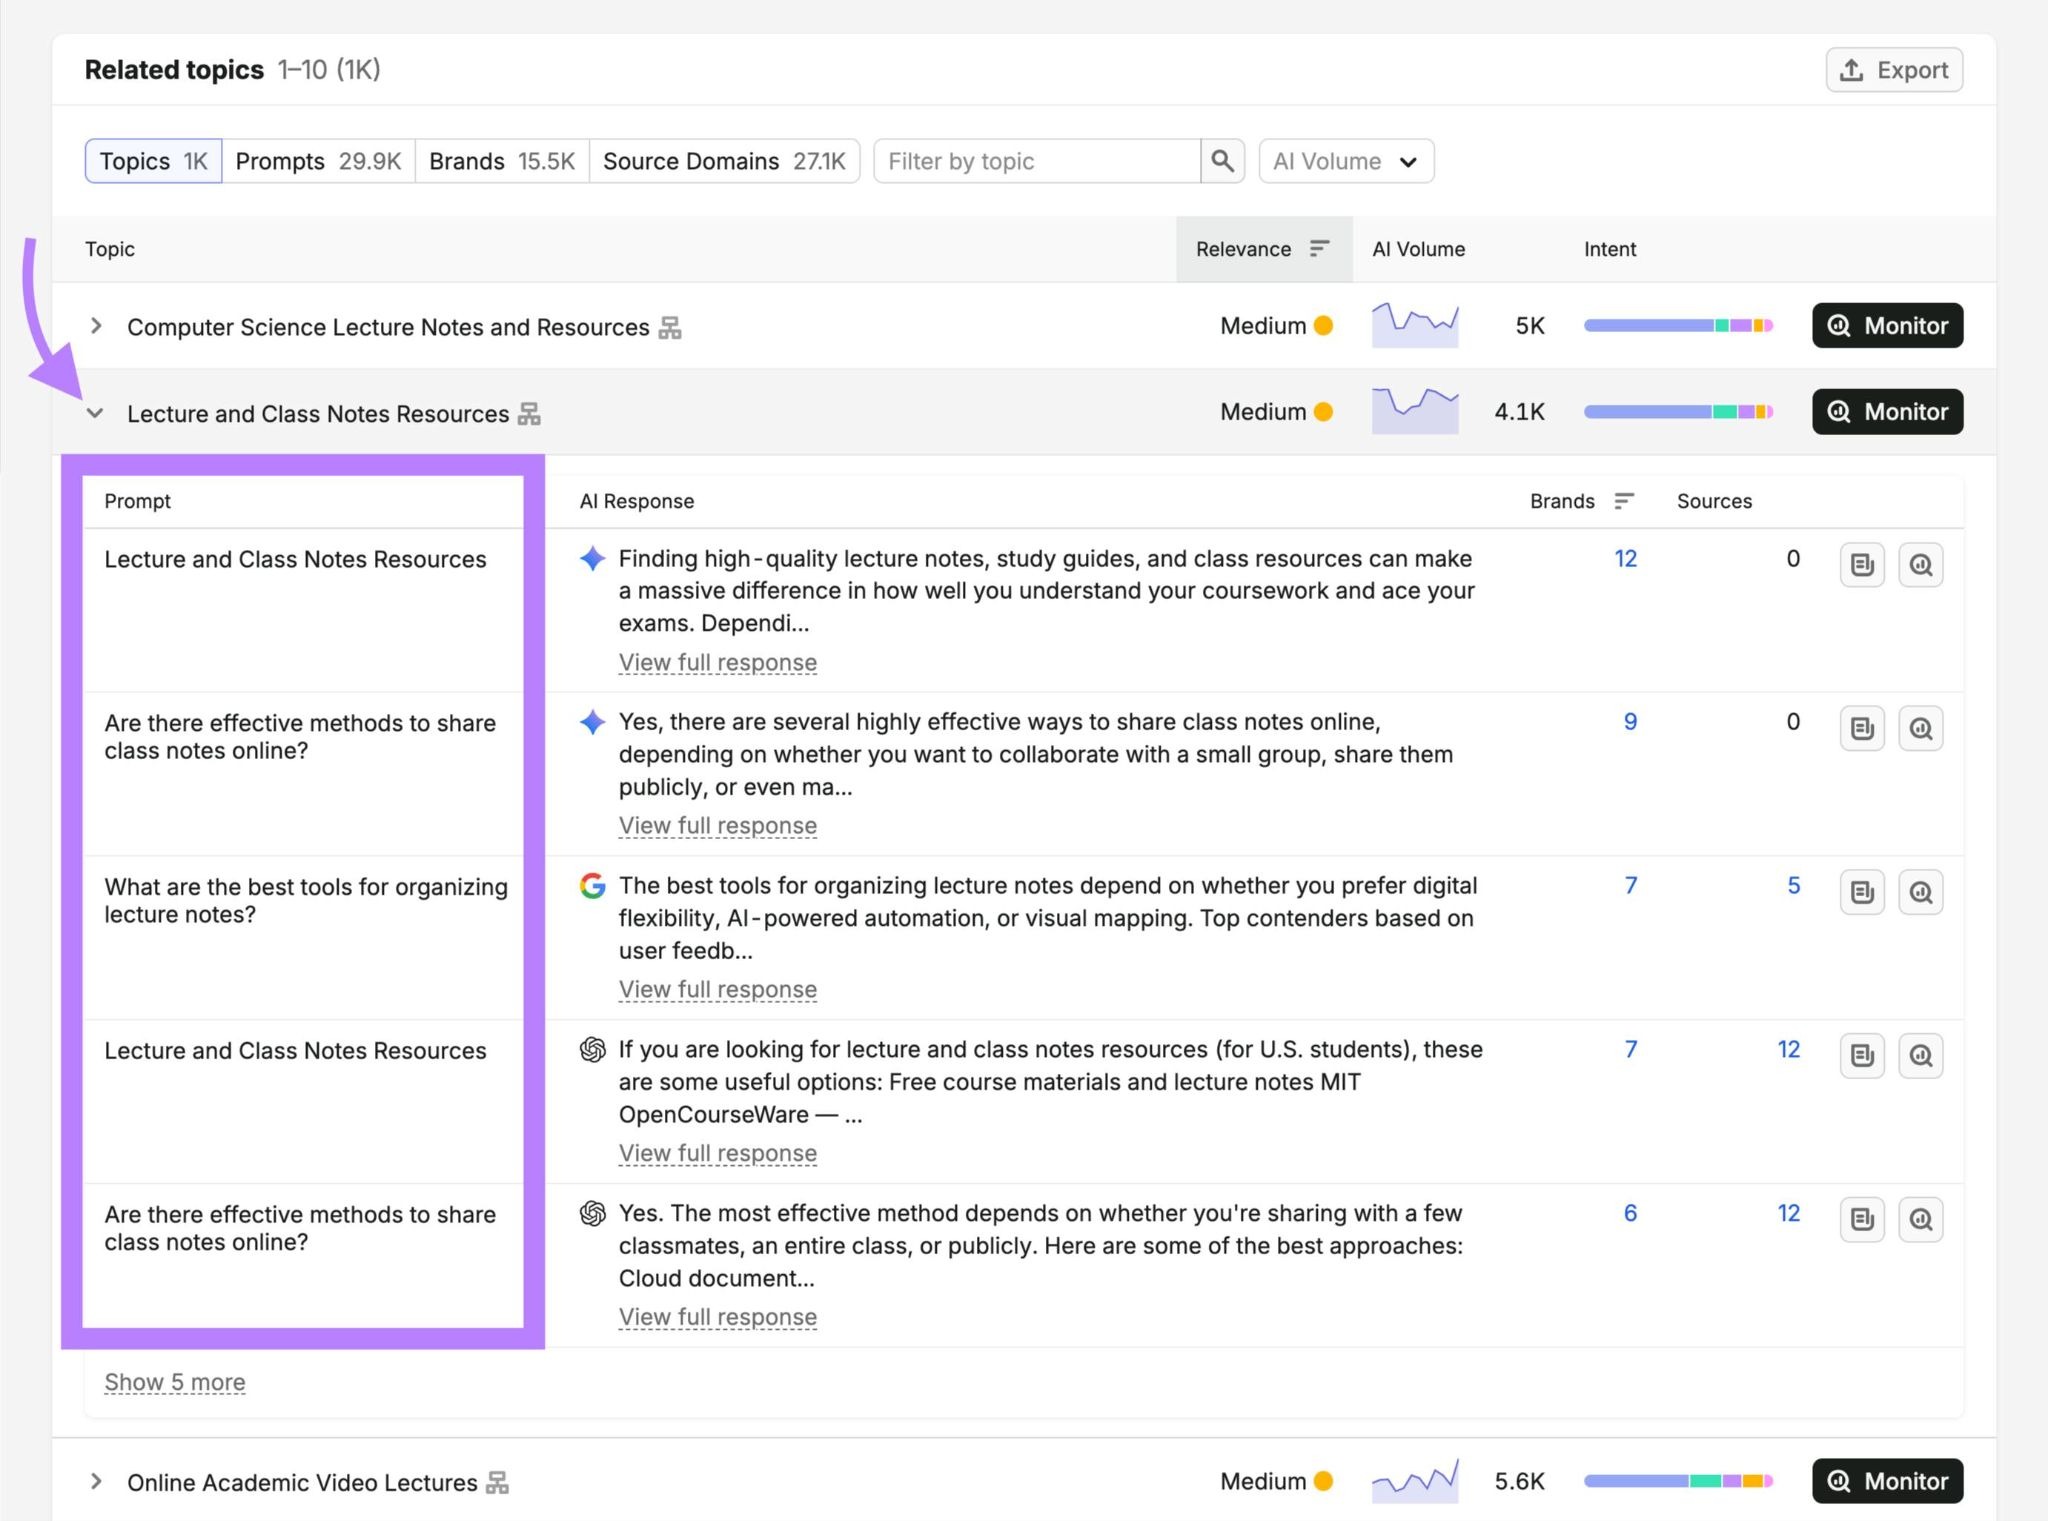The image size is (2048, 1521).
Task: Switch to Source Domains 27.1K tab
Action: point(724,161)
